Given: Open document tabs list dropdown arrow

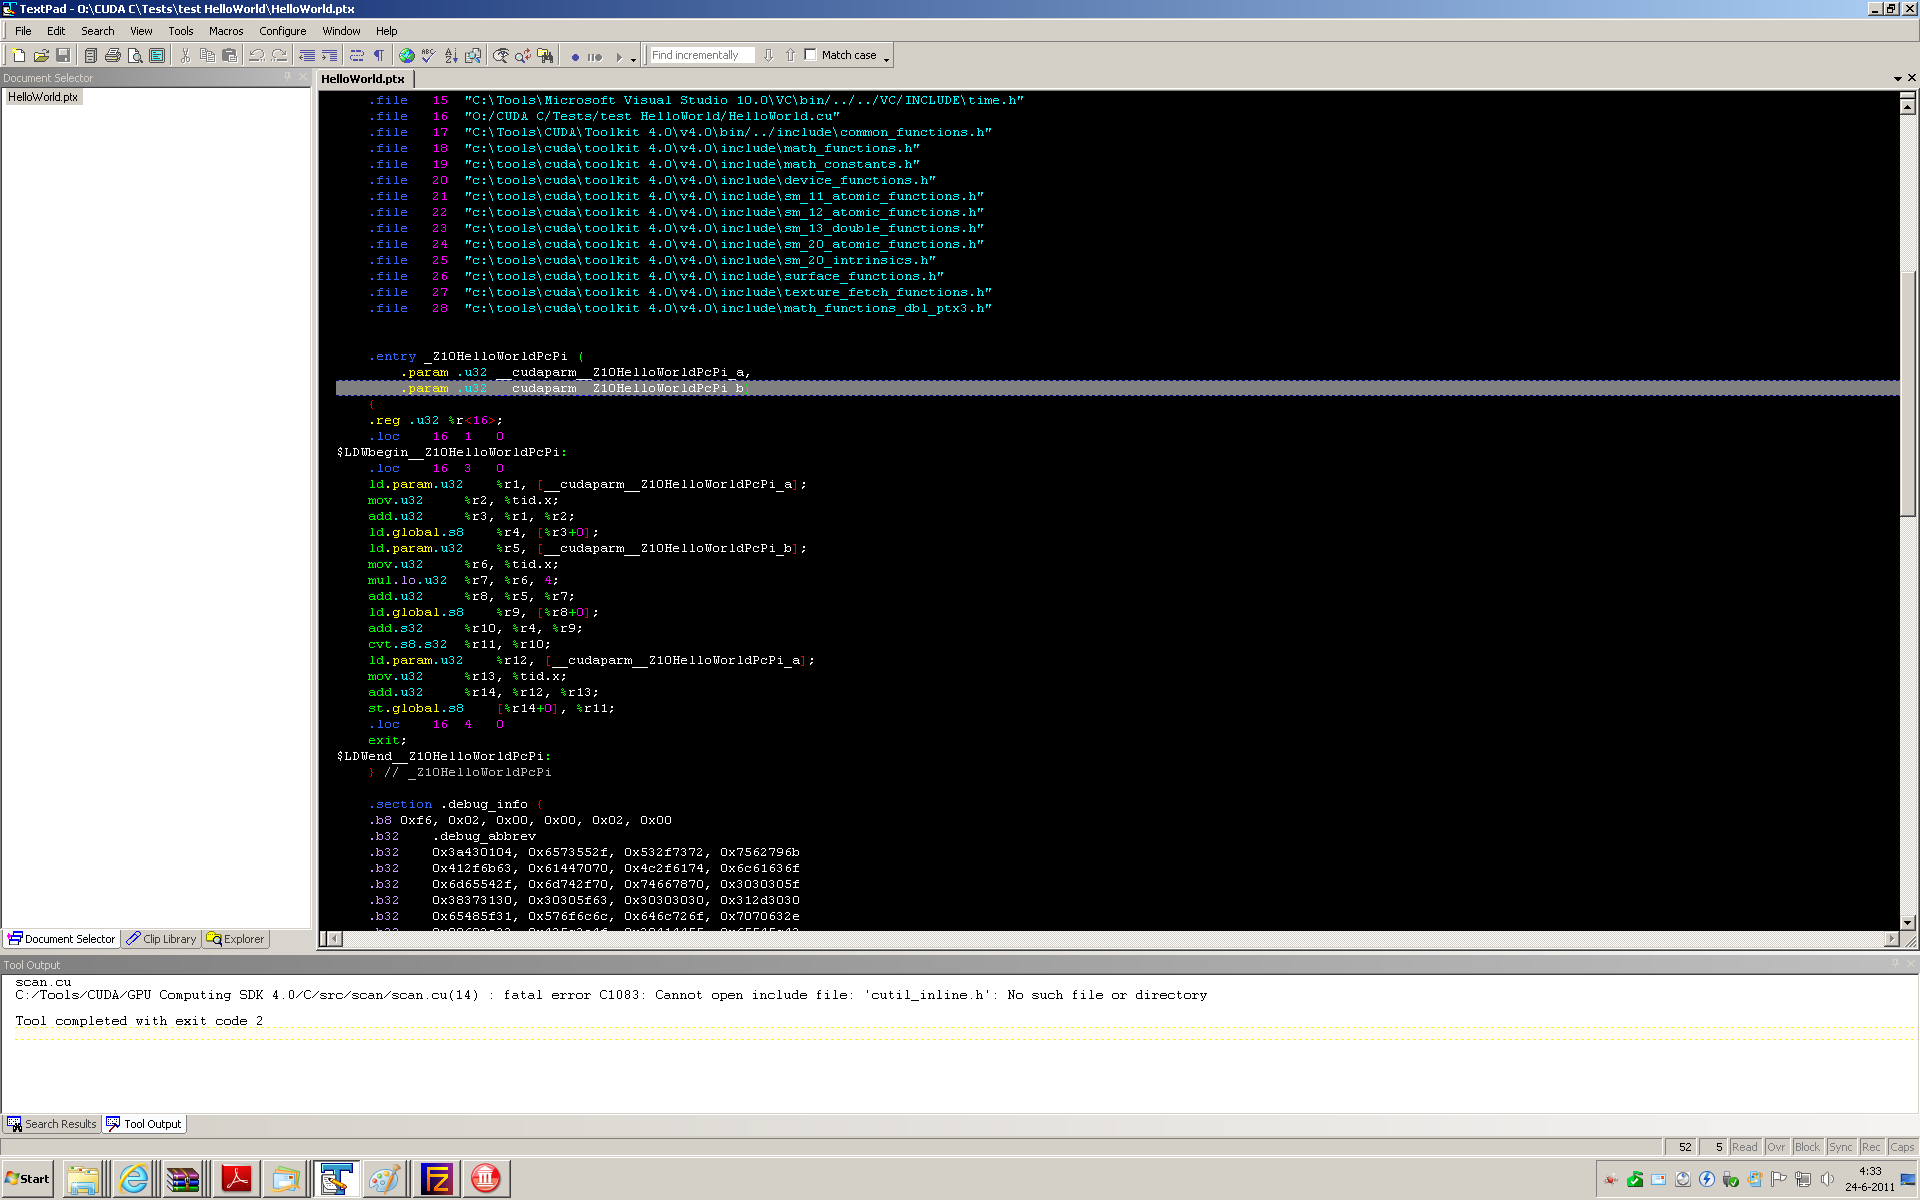Looking at the screenshot, I should tap(1897, 78).
